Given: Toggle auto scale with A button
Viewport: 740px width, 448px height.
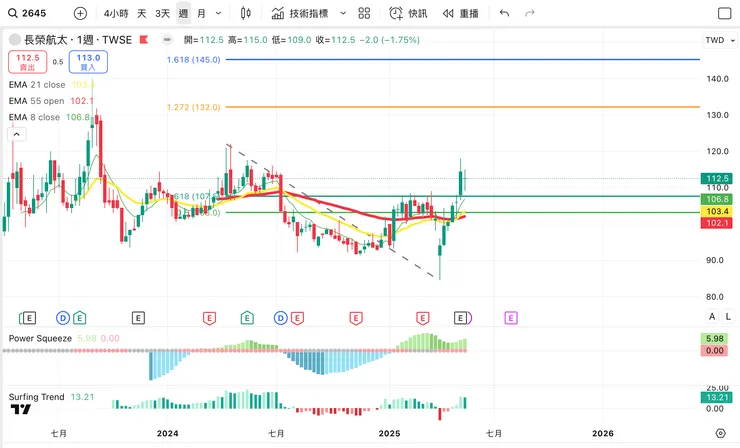Looking at the screenshot, I should coord(712,316).
